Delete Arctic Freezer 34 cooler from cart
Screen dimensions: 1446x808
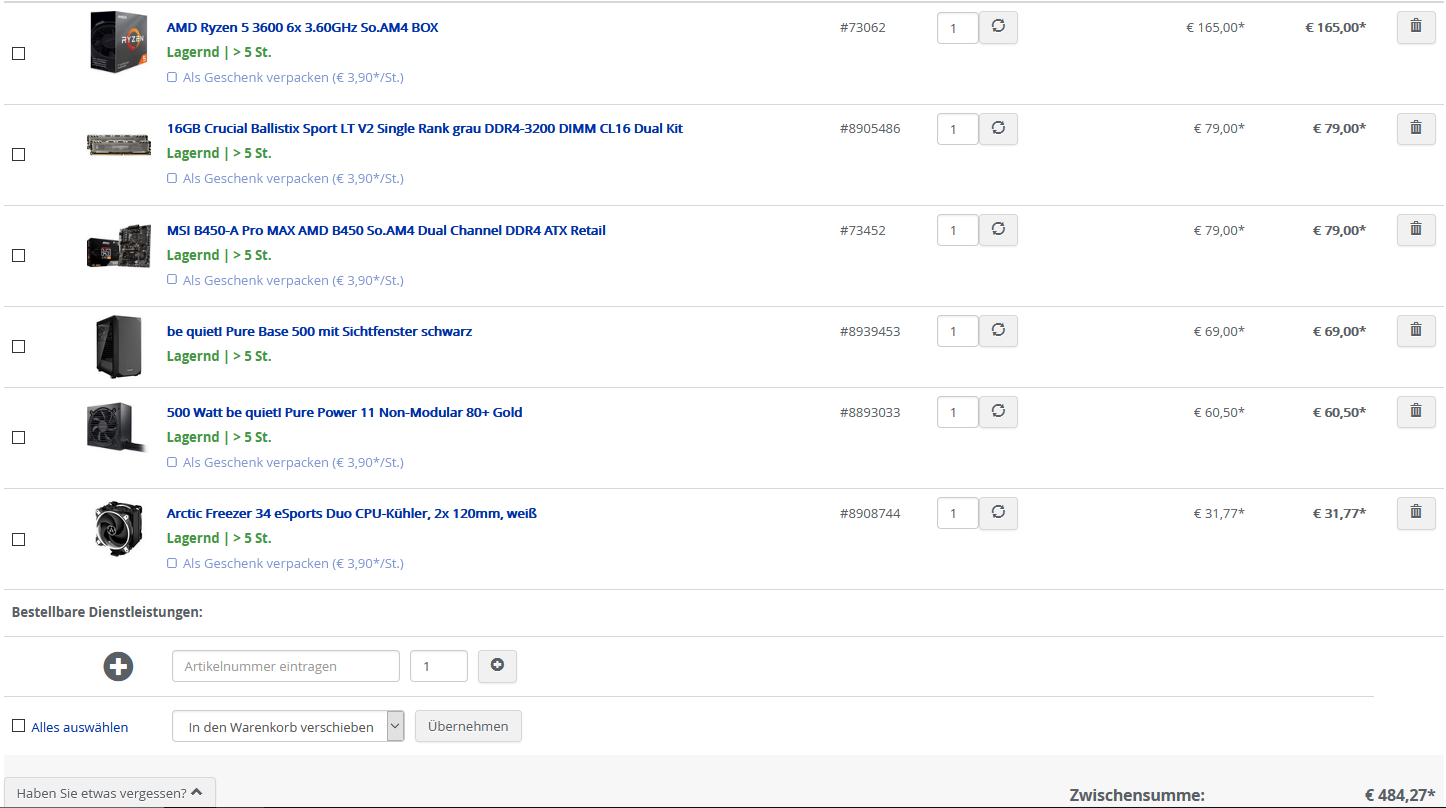(x=1415, y=513)
